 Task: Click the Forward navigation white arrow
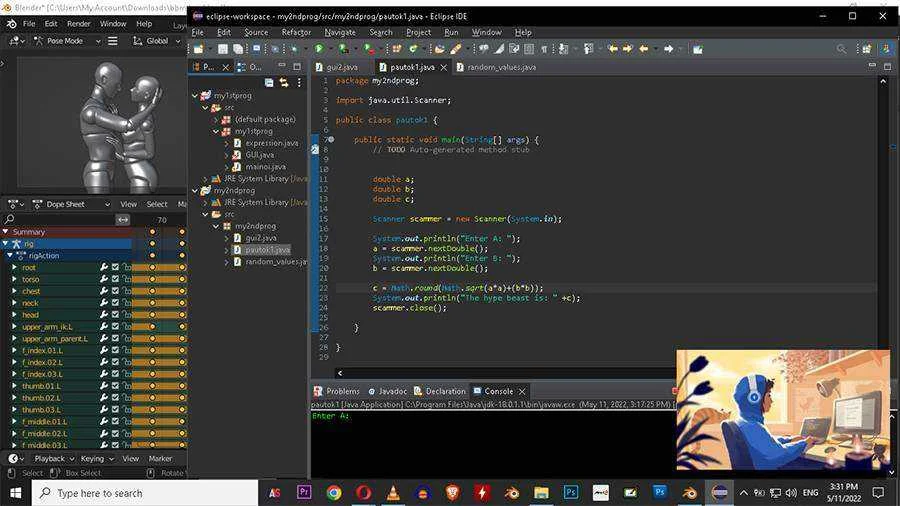(669, 49)
